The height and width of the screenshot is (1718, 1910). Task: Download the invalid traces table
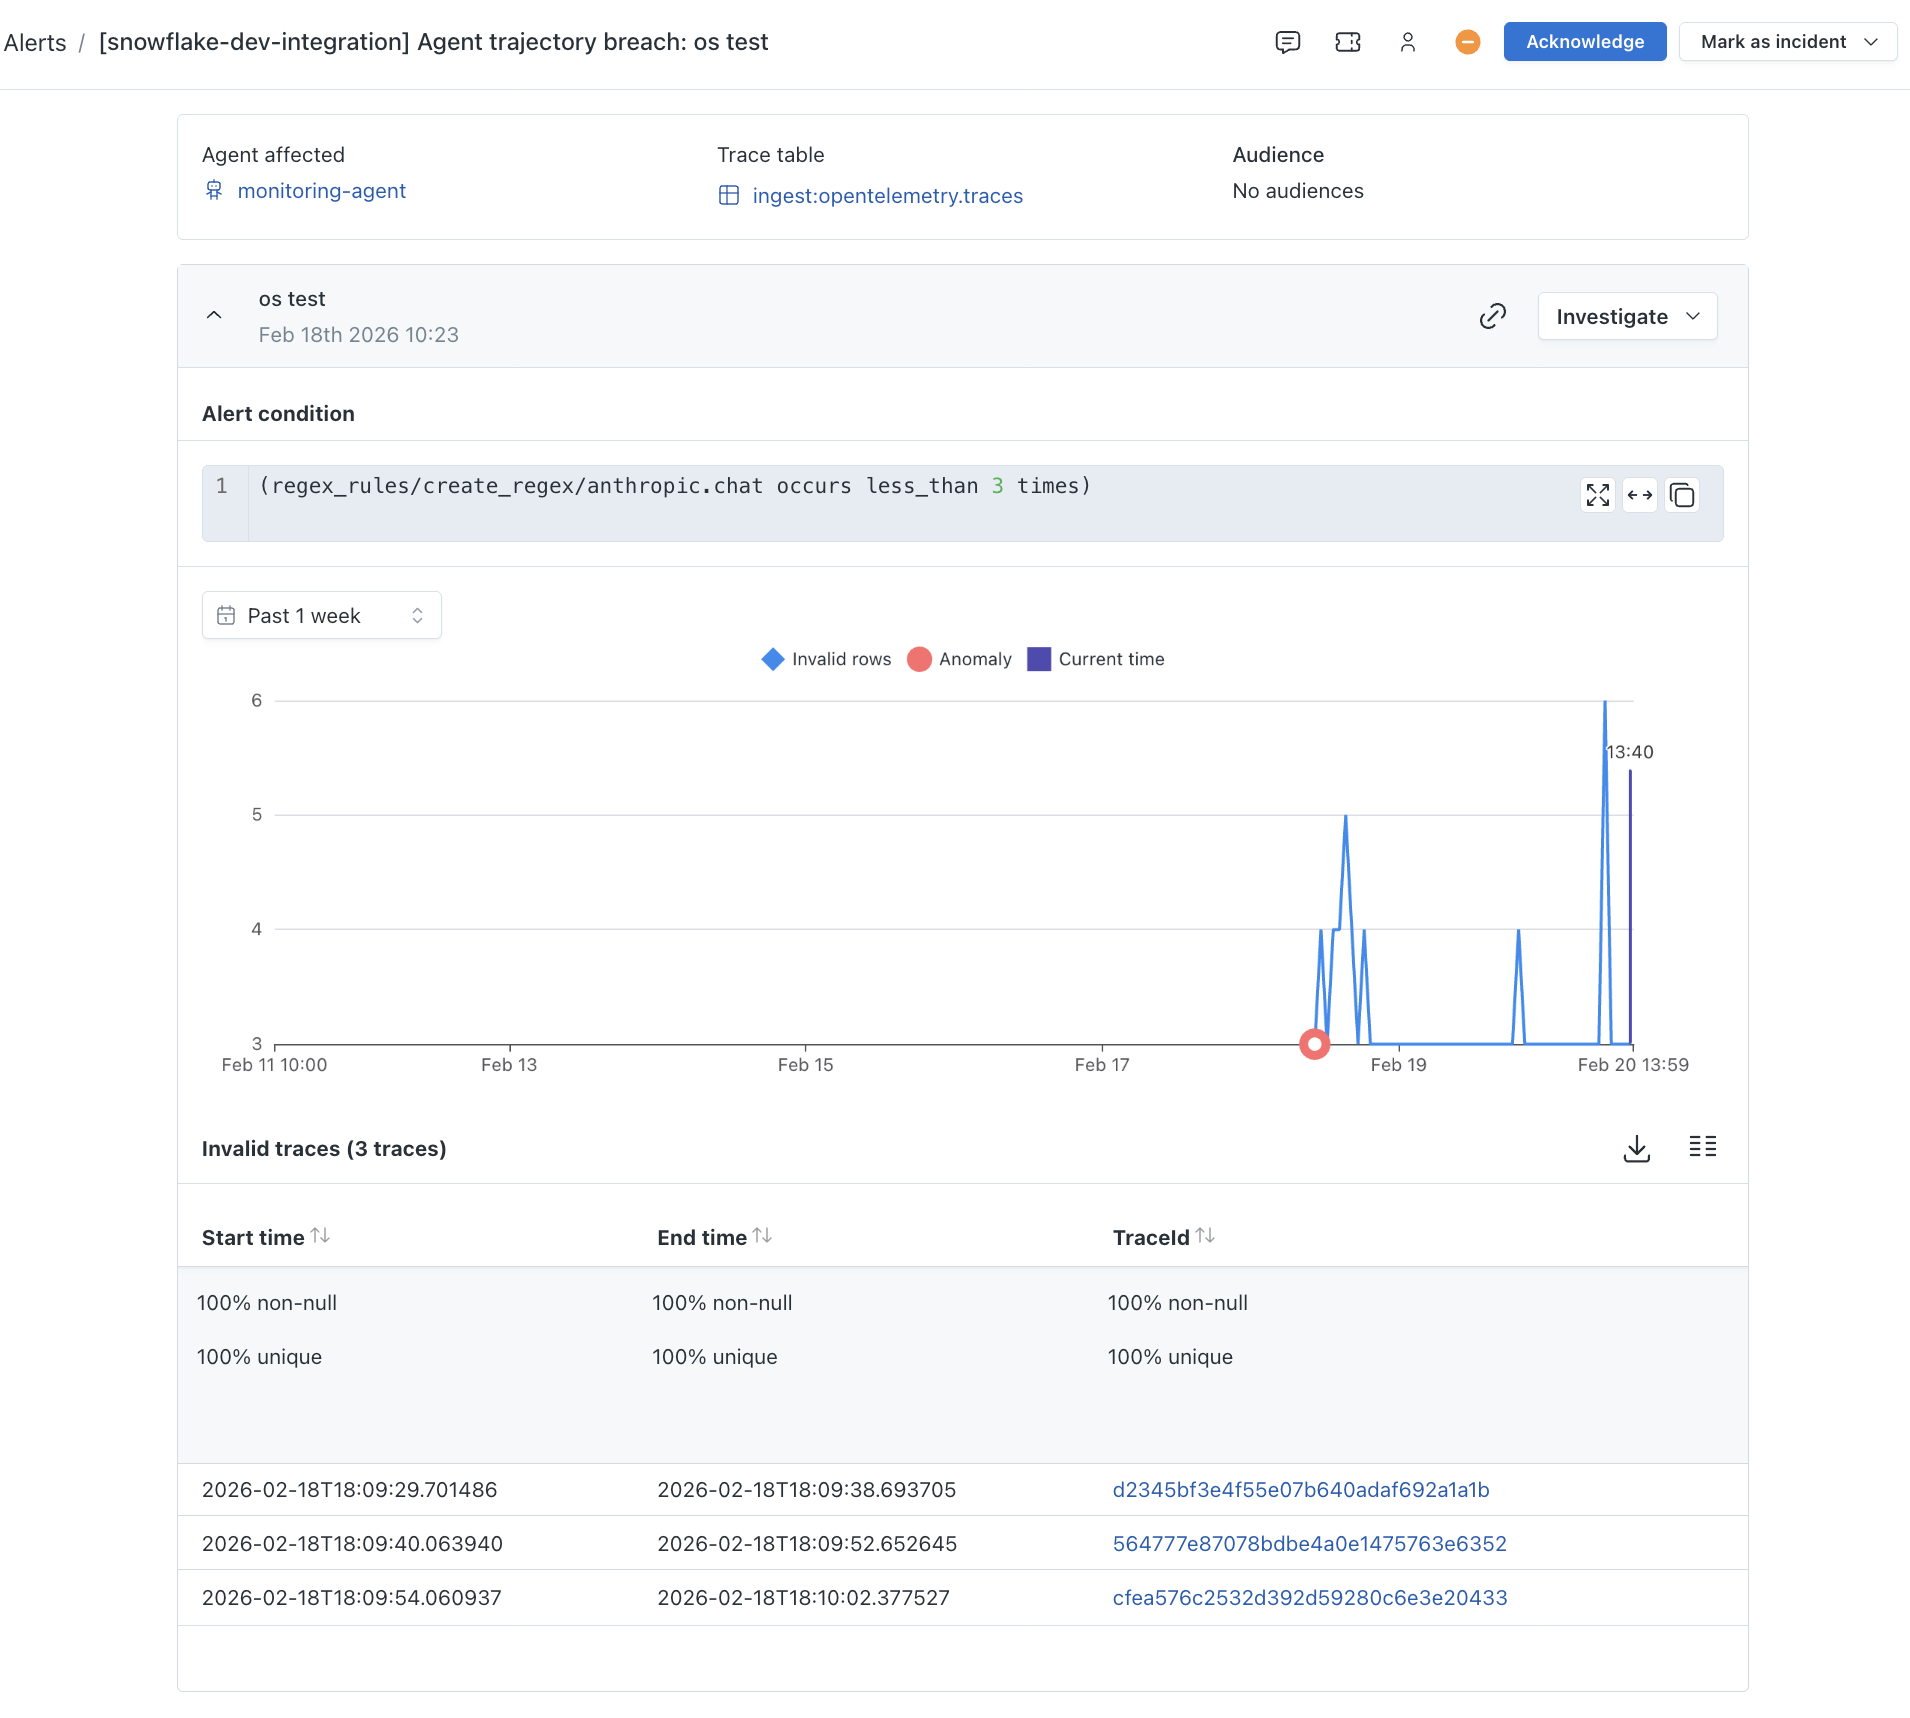(1637, 1148)
